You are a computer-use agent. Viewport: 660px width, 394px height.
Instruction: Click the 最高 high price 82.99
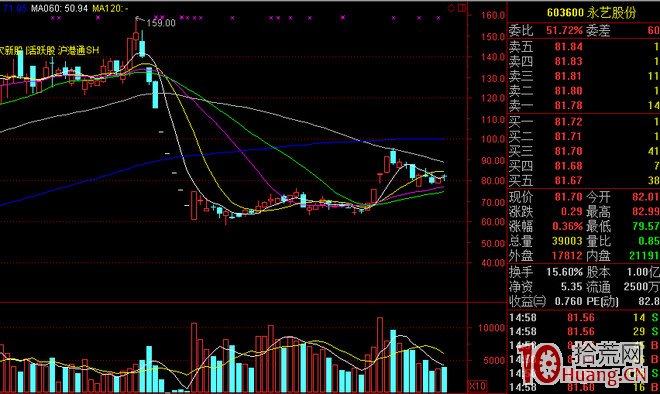[646, 211]
